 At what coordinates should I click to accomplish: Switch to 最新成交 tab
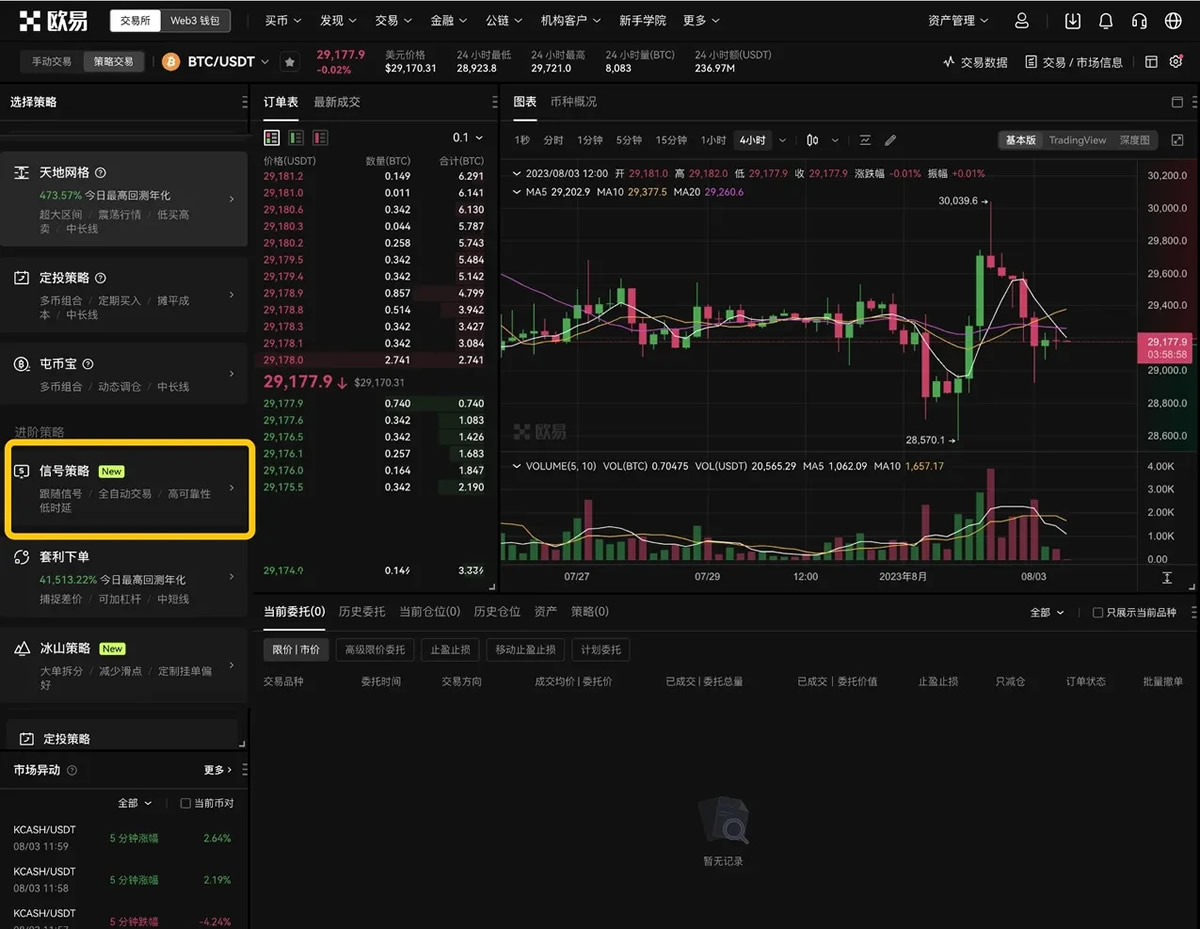coord(337,102)
